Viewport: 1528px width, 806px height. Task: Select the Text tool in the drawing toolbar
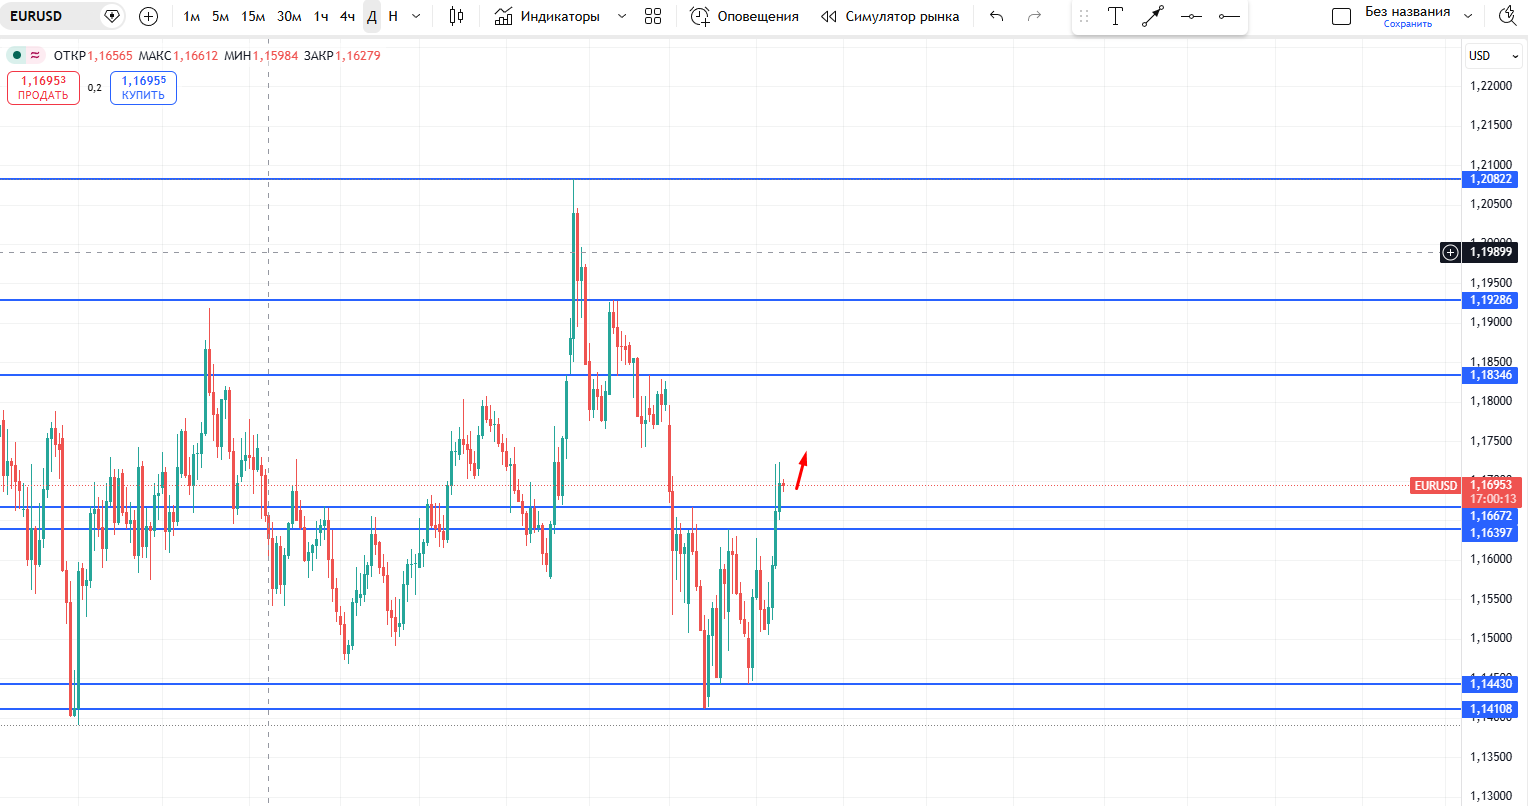coord(1115,16)
